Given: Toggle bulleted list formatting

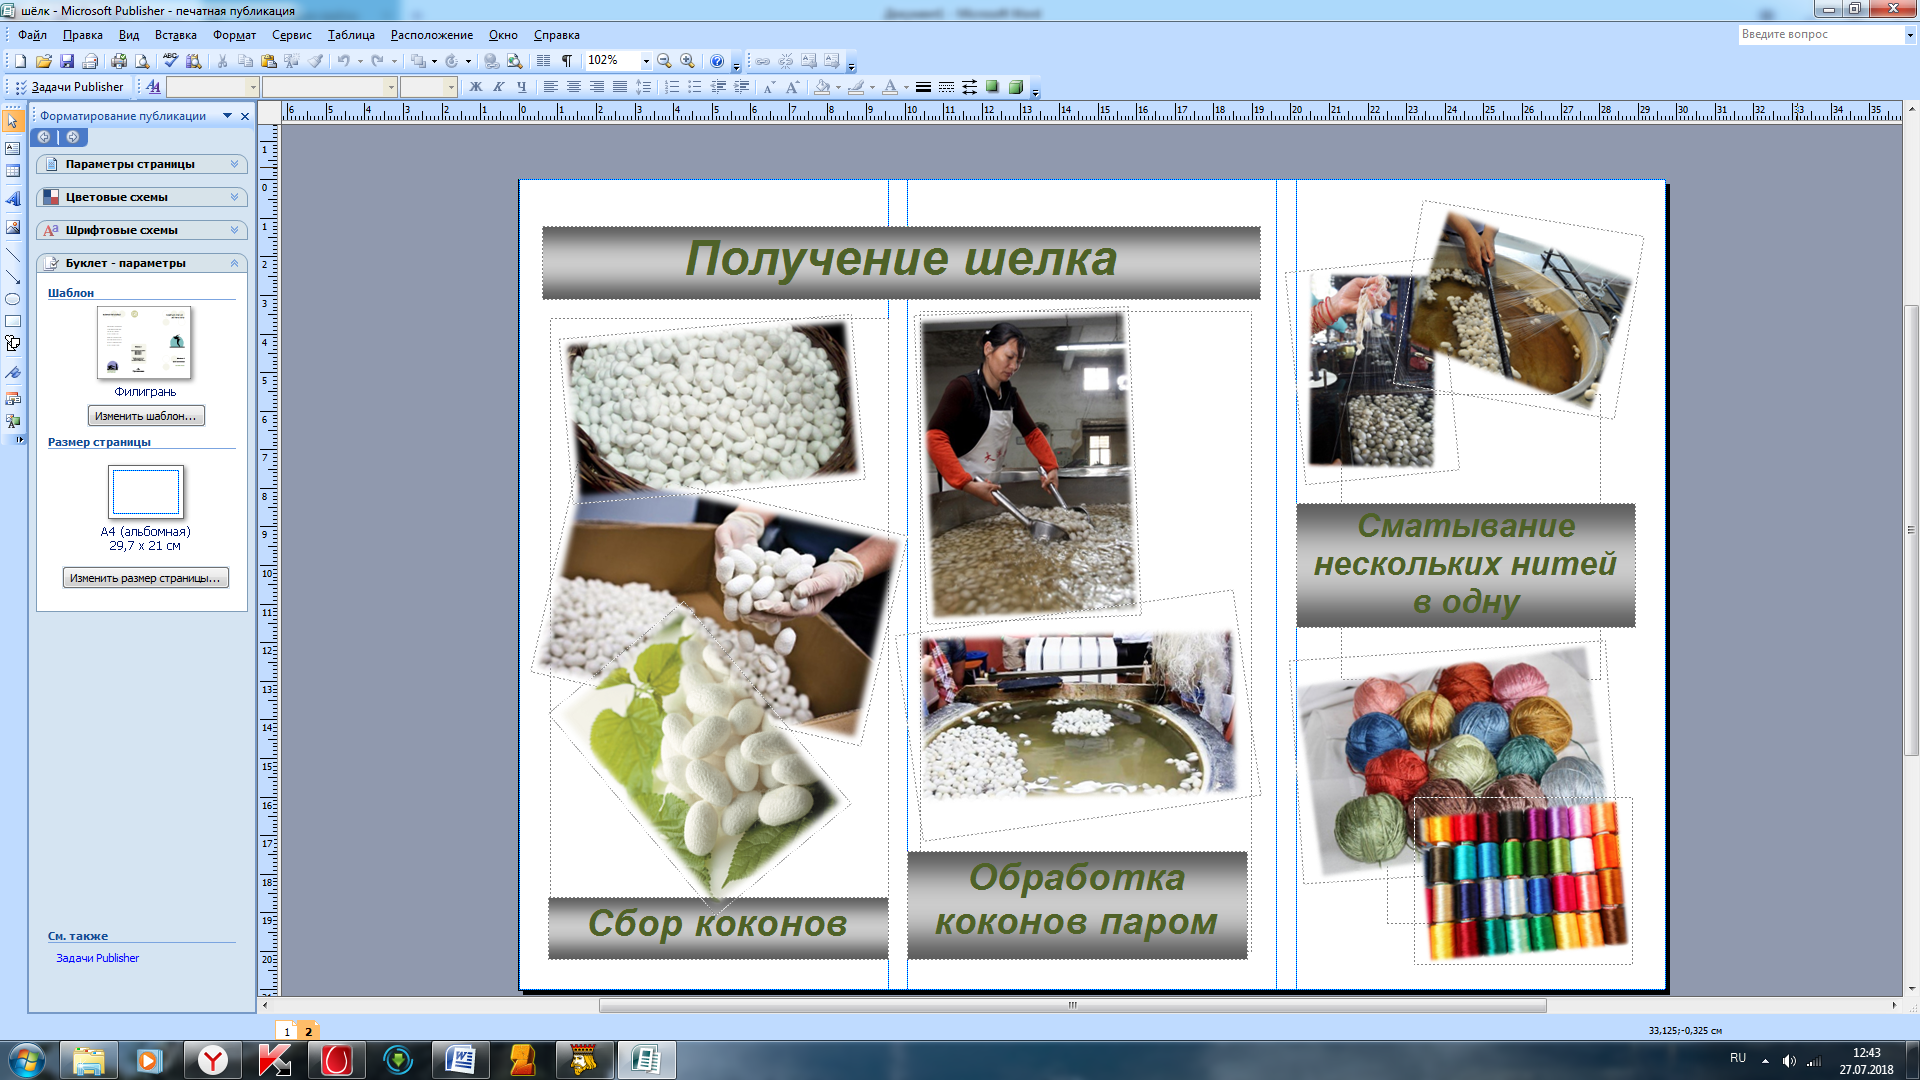Looking at the screenshot, I should (x=694, y=87).
